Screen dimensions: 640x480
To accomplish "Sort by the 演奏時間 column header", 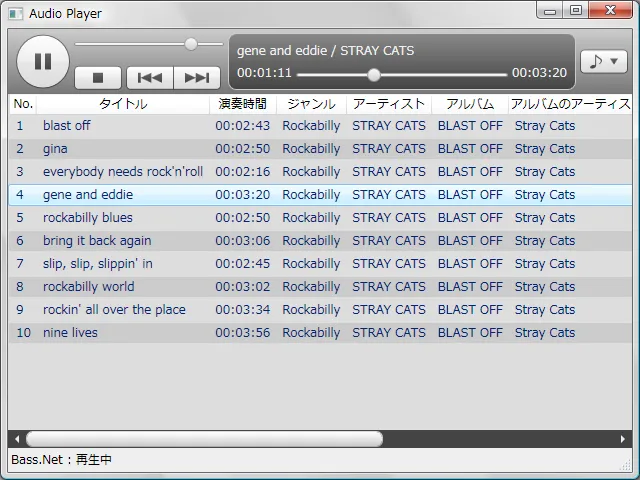I will pos(242,104).
